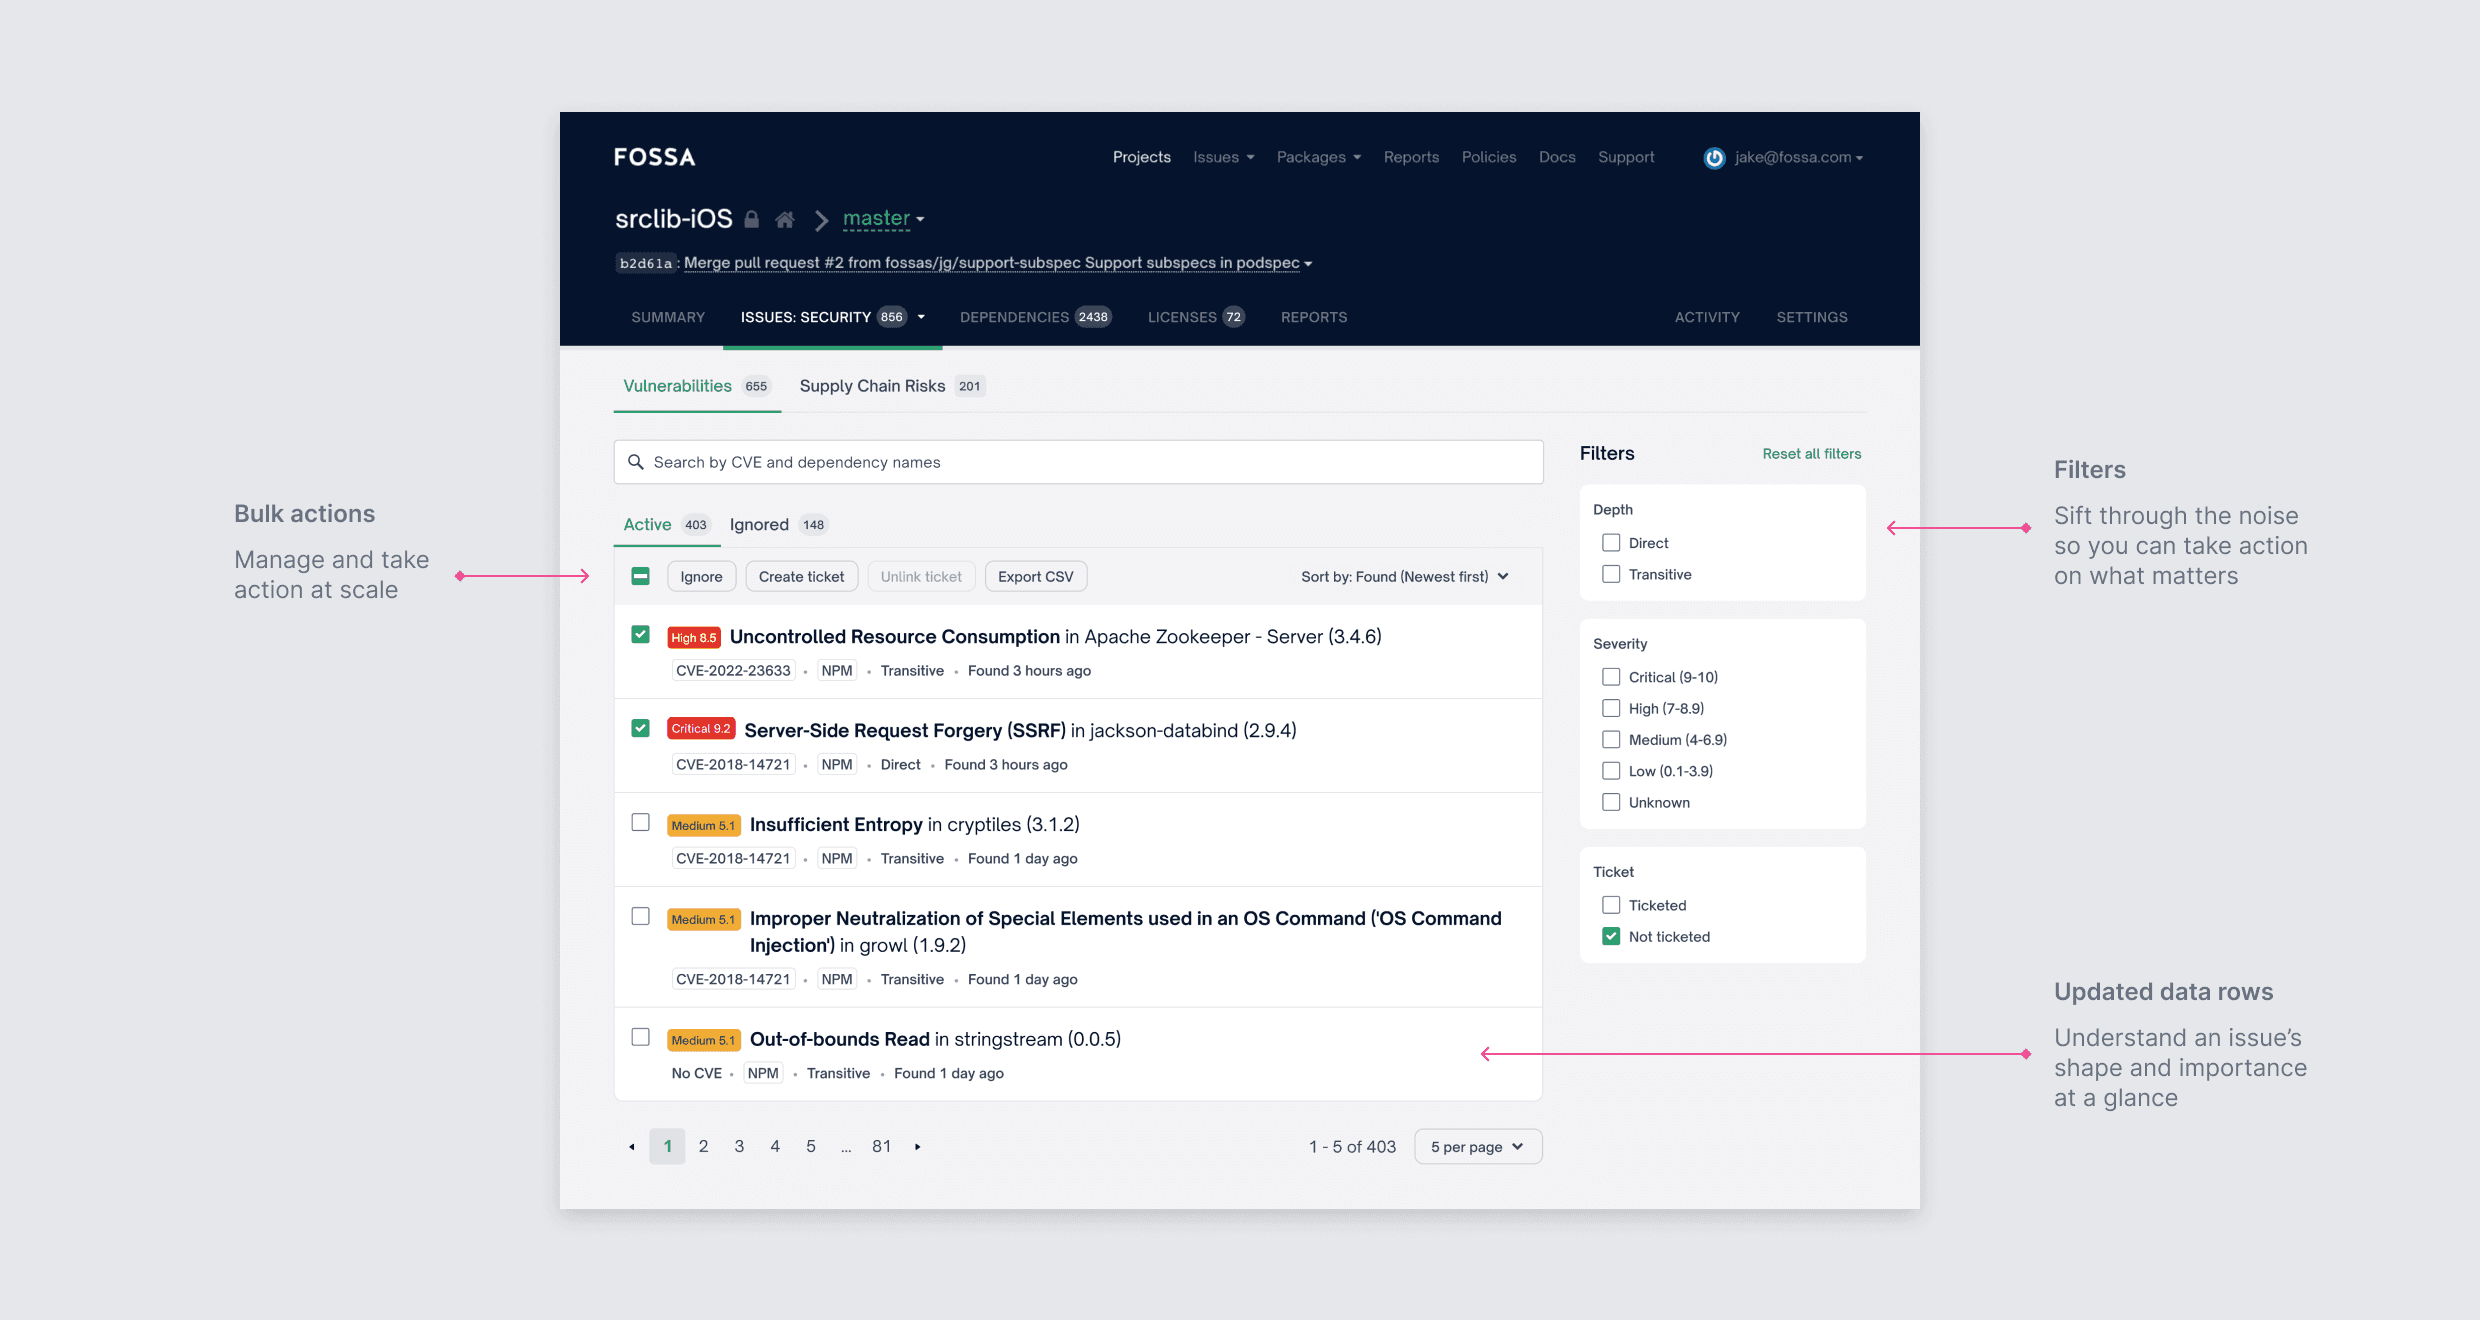The height and width of the screenshot is (1320, 2480).
Task: Enable the Transitive depth filter
Action: pos(1611,574)
